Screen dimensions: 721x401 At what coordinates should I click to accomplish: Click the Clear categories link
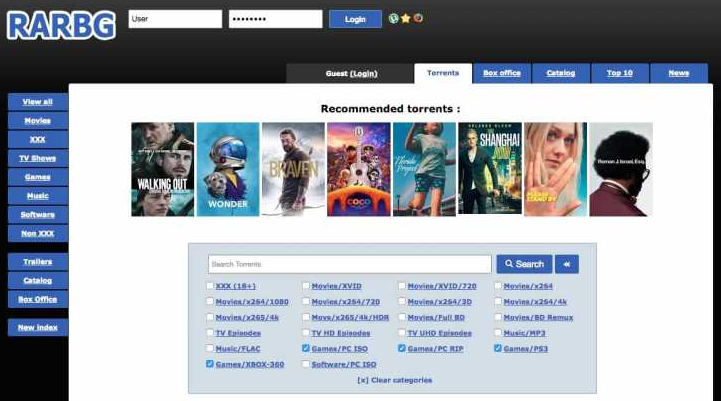click(395, 380)
